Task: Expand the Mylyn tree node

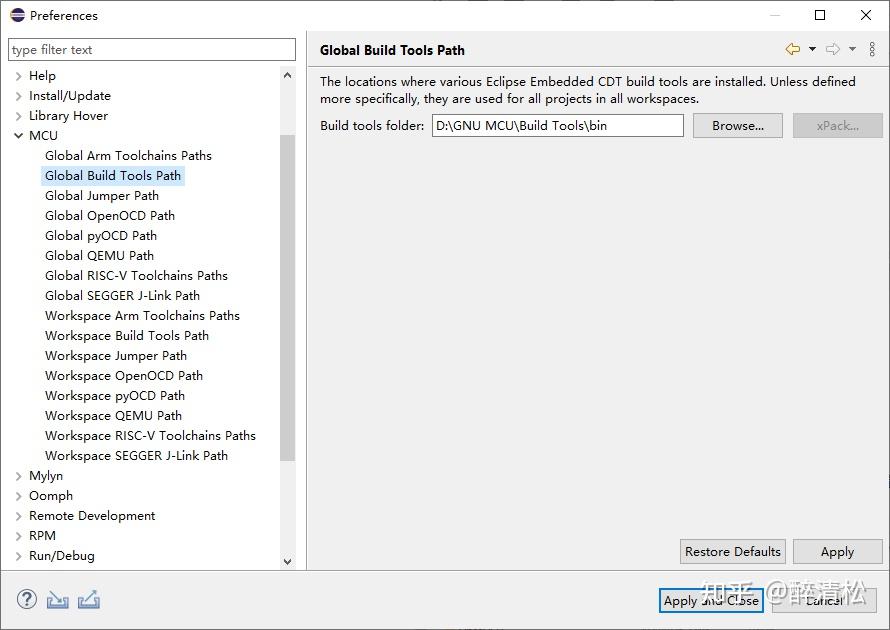Action: 19,476
